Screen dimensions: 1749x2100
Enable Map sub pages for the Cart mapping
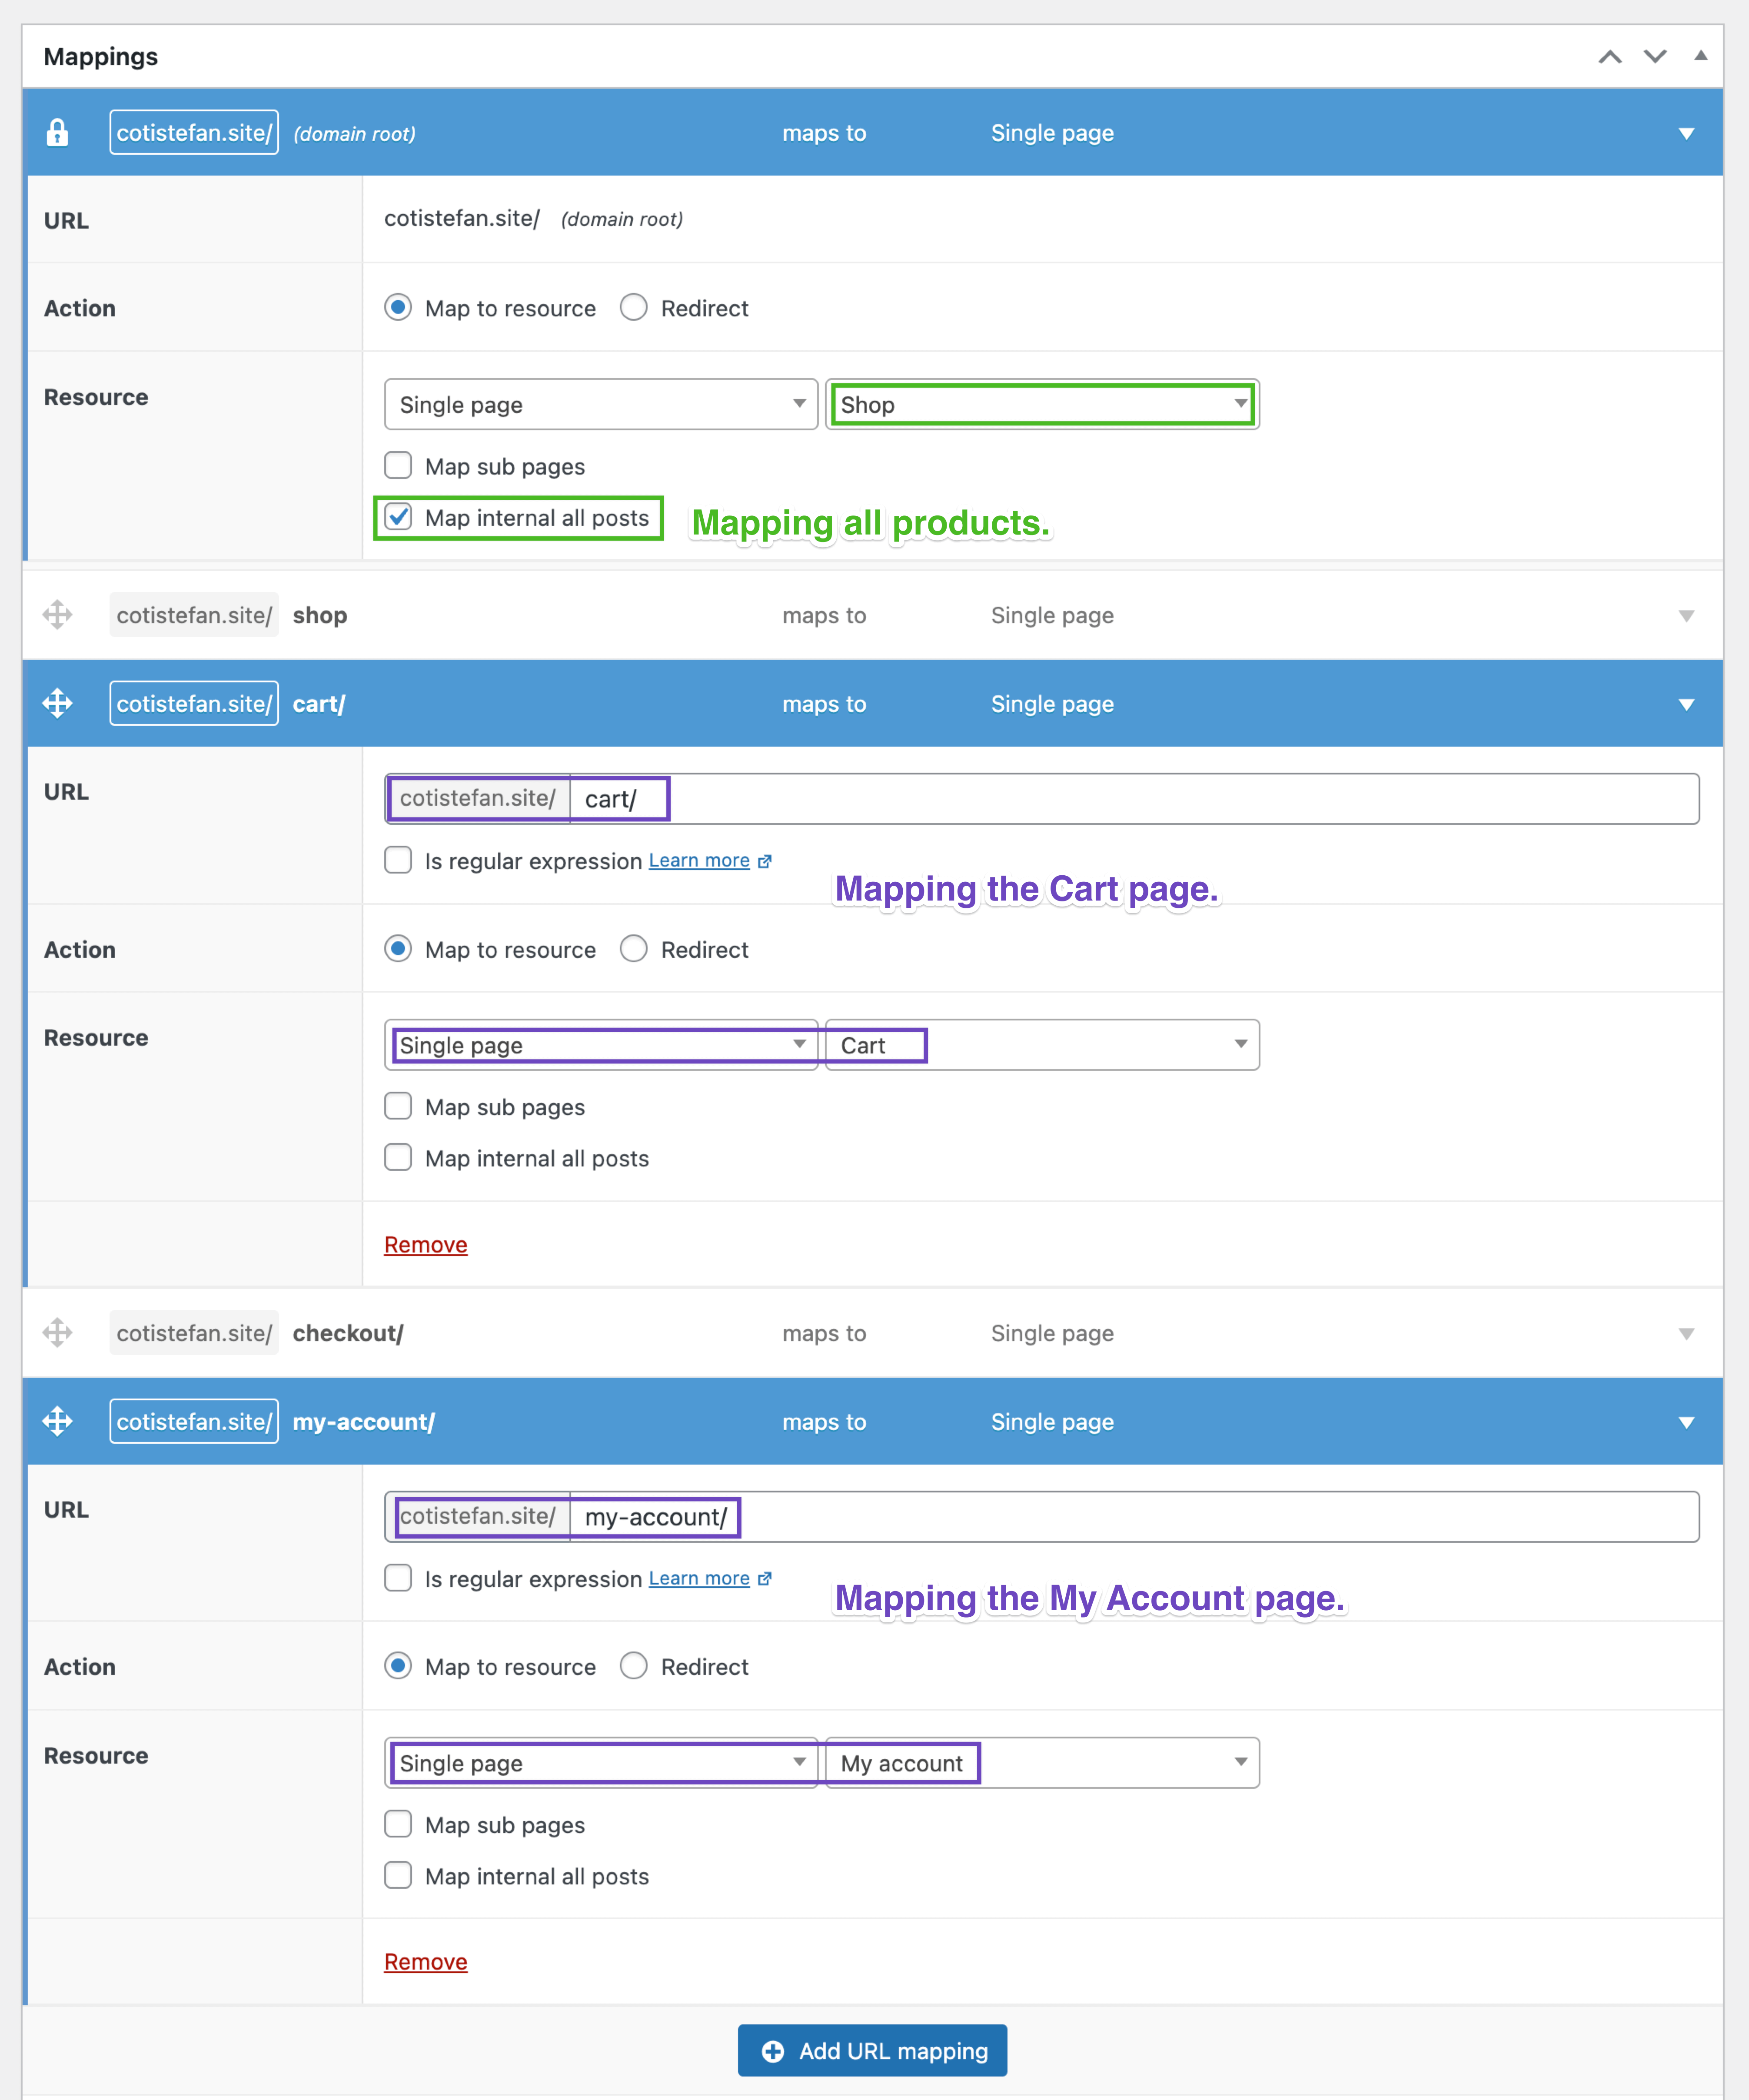(398, 1106)
